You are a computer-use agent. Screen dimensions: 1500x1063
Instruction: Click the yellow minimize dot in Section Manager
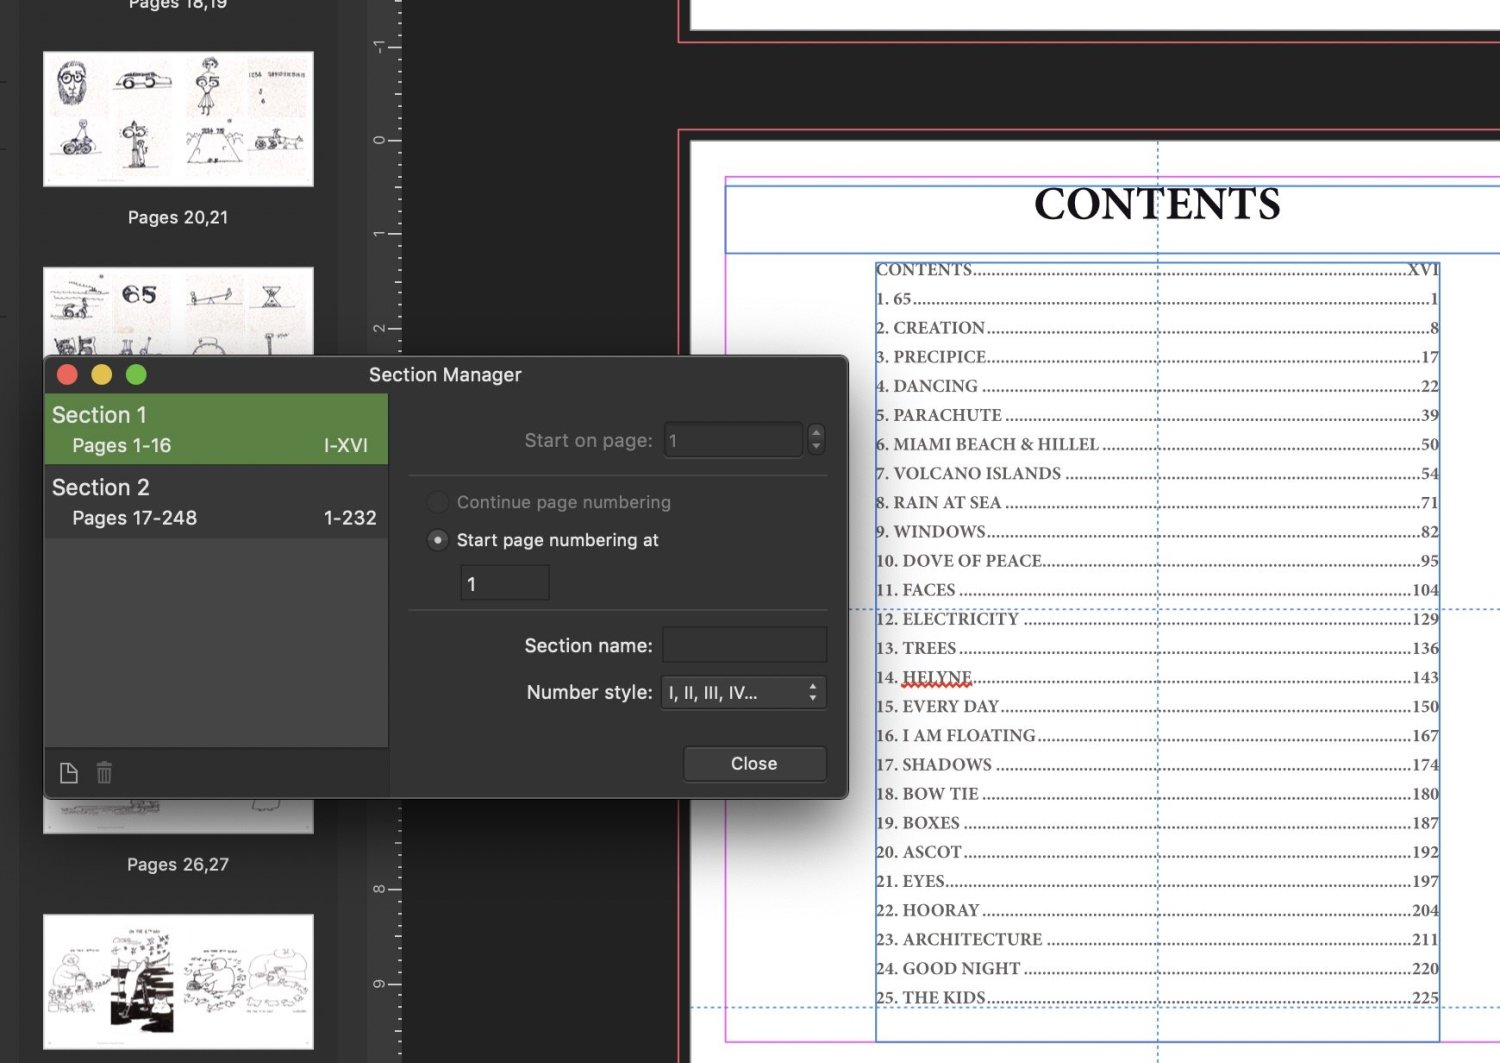102,375
